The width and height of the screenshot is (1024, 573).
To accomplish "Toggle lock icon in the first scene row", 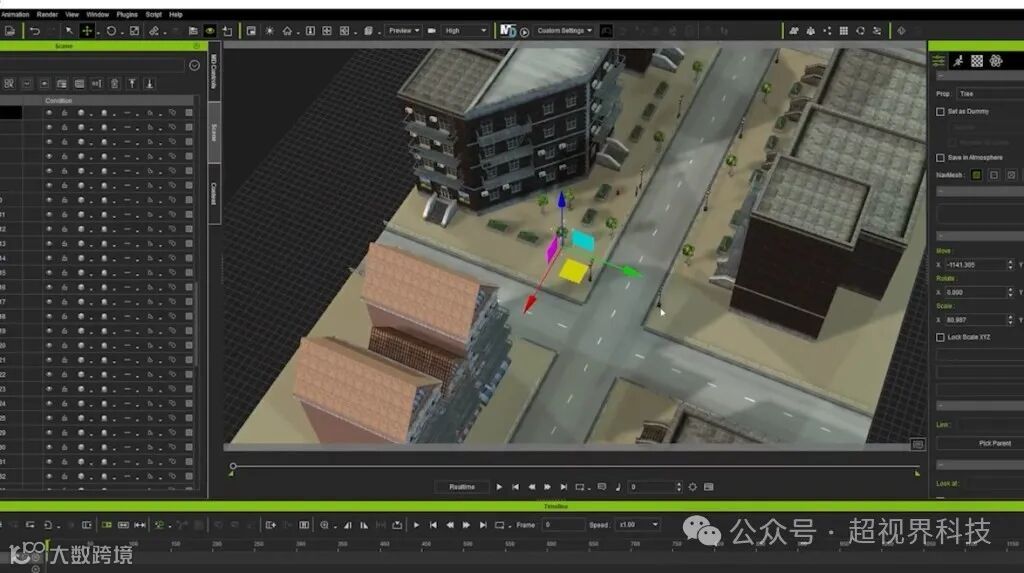I will [x=65, y=112].
